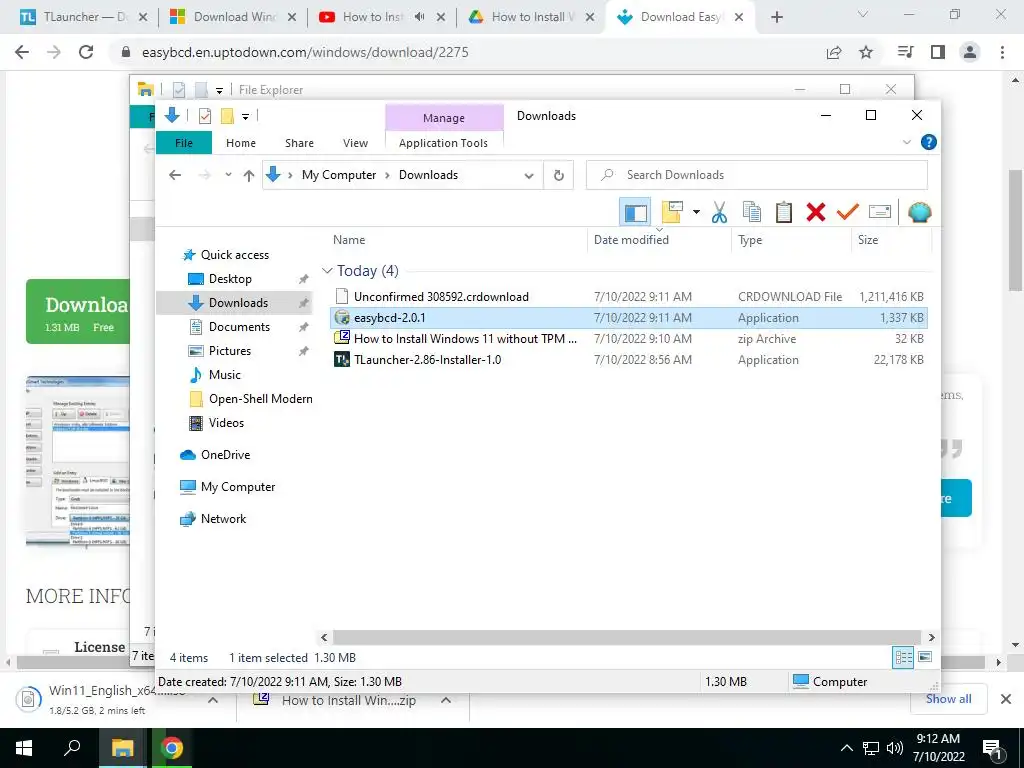This screenshot has height=768, width=1024.
Task: Click the Search Downloads field
Action: pos(757,175)
